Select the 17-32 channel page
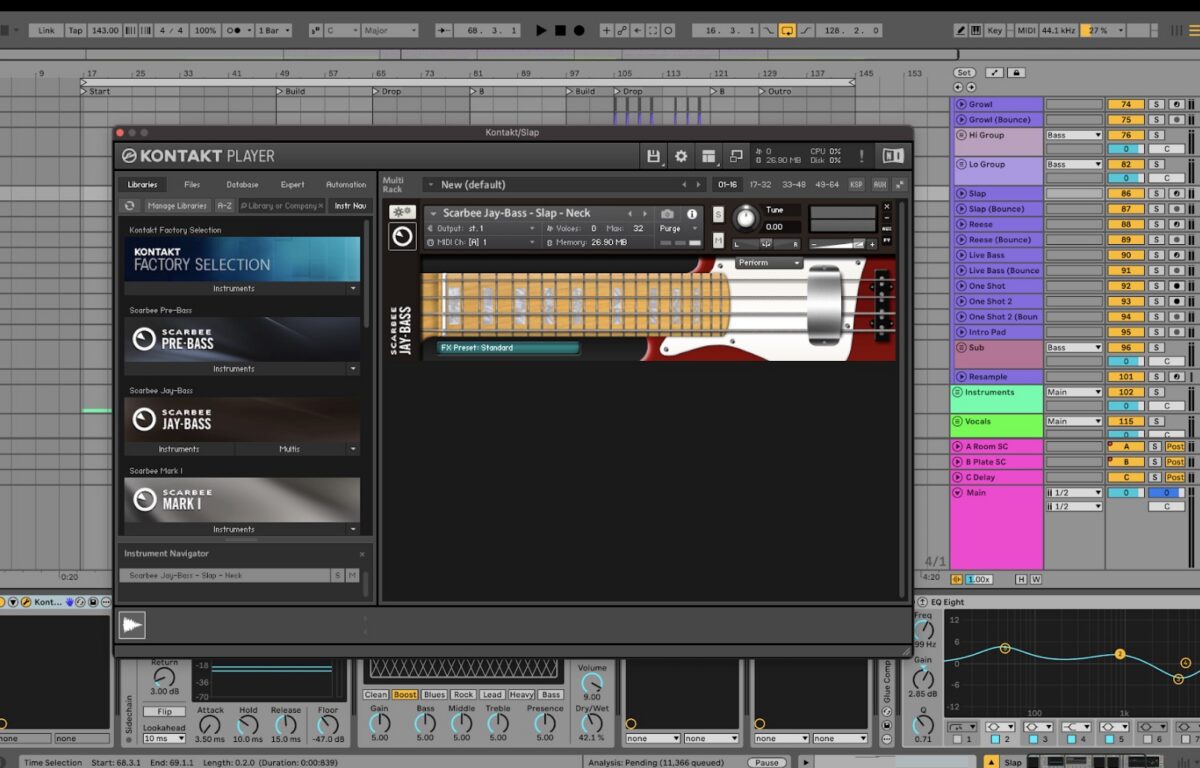This screenshot has width=1200, height=768. pos(760,185)
